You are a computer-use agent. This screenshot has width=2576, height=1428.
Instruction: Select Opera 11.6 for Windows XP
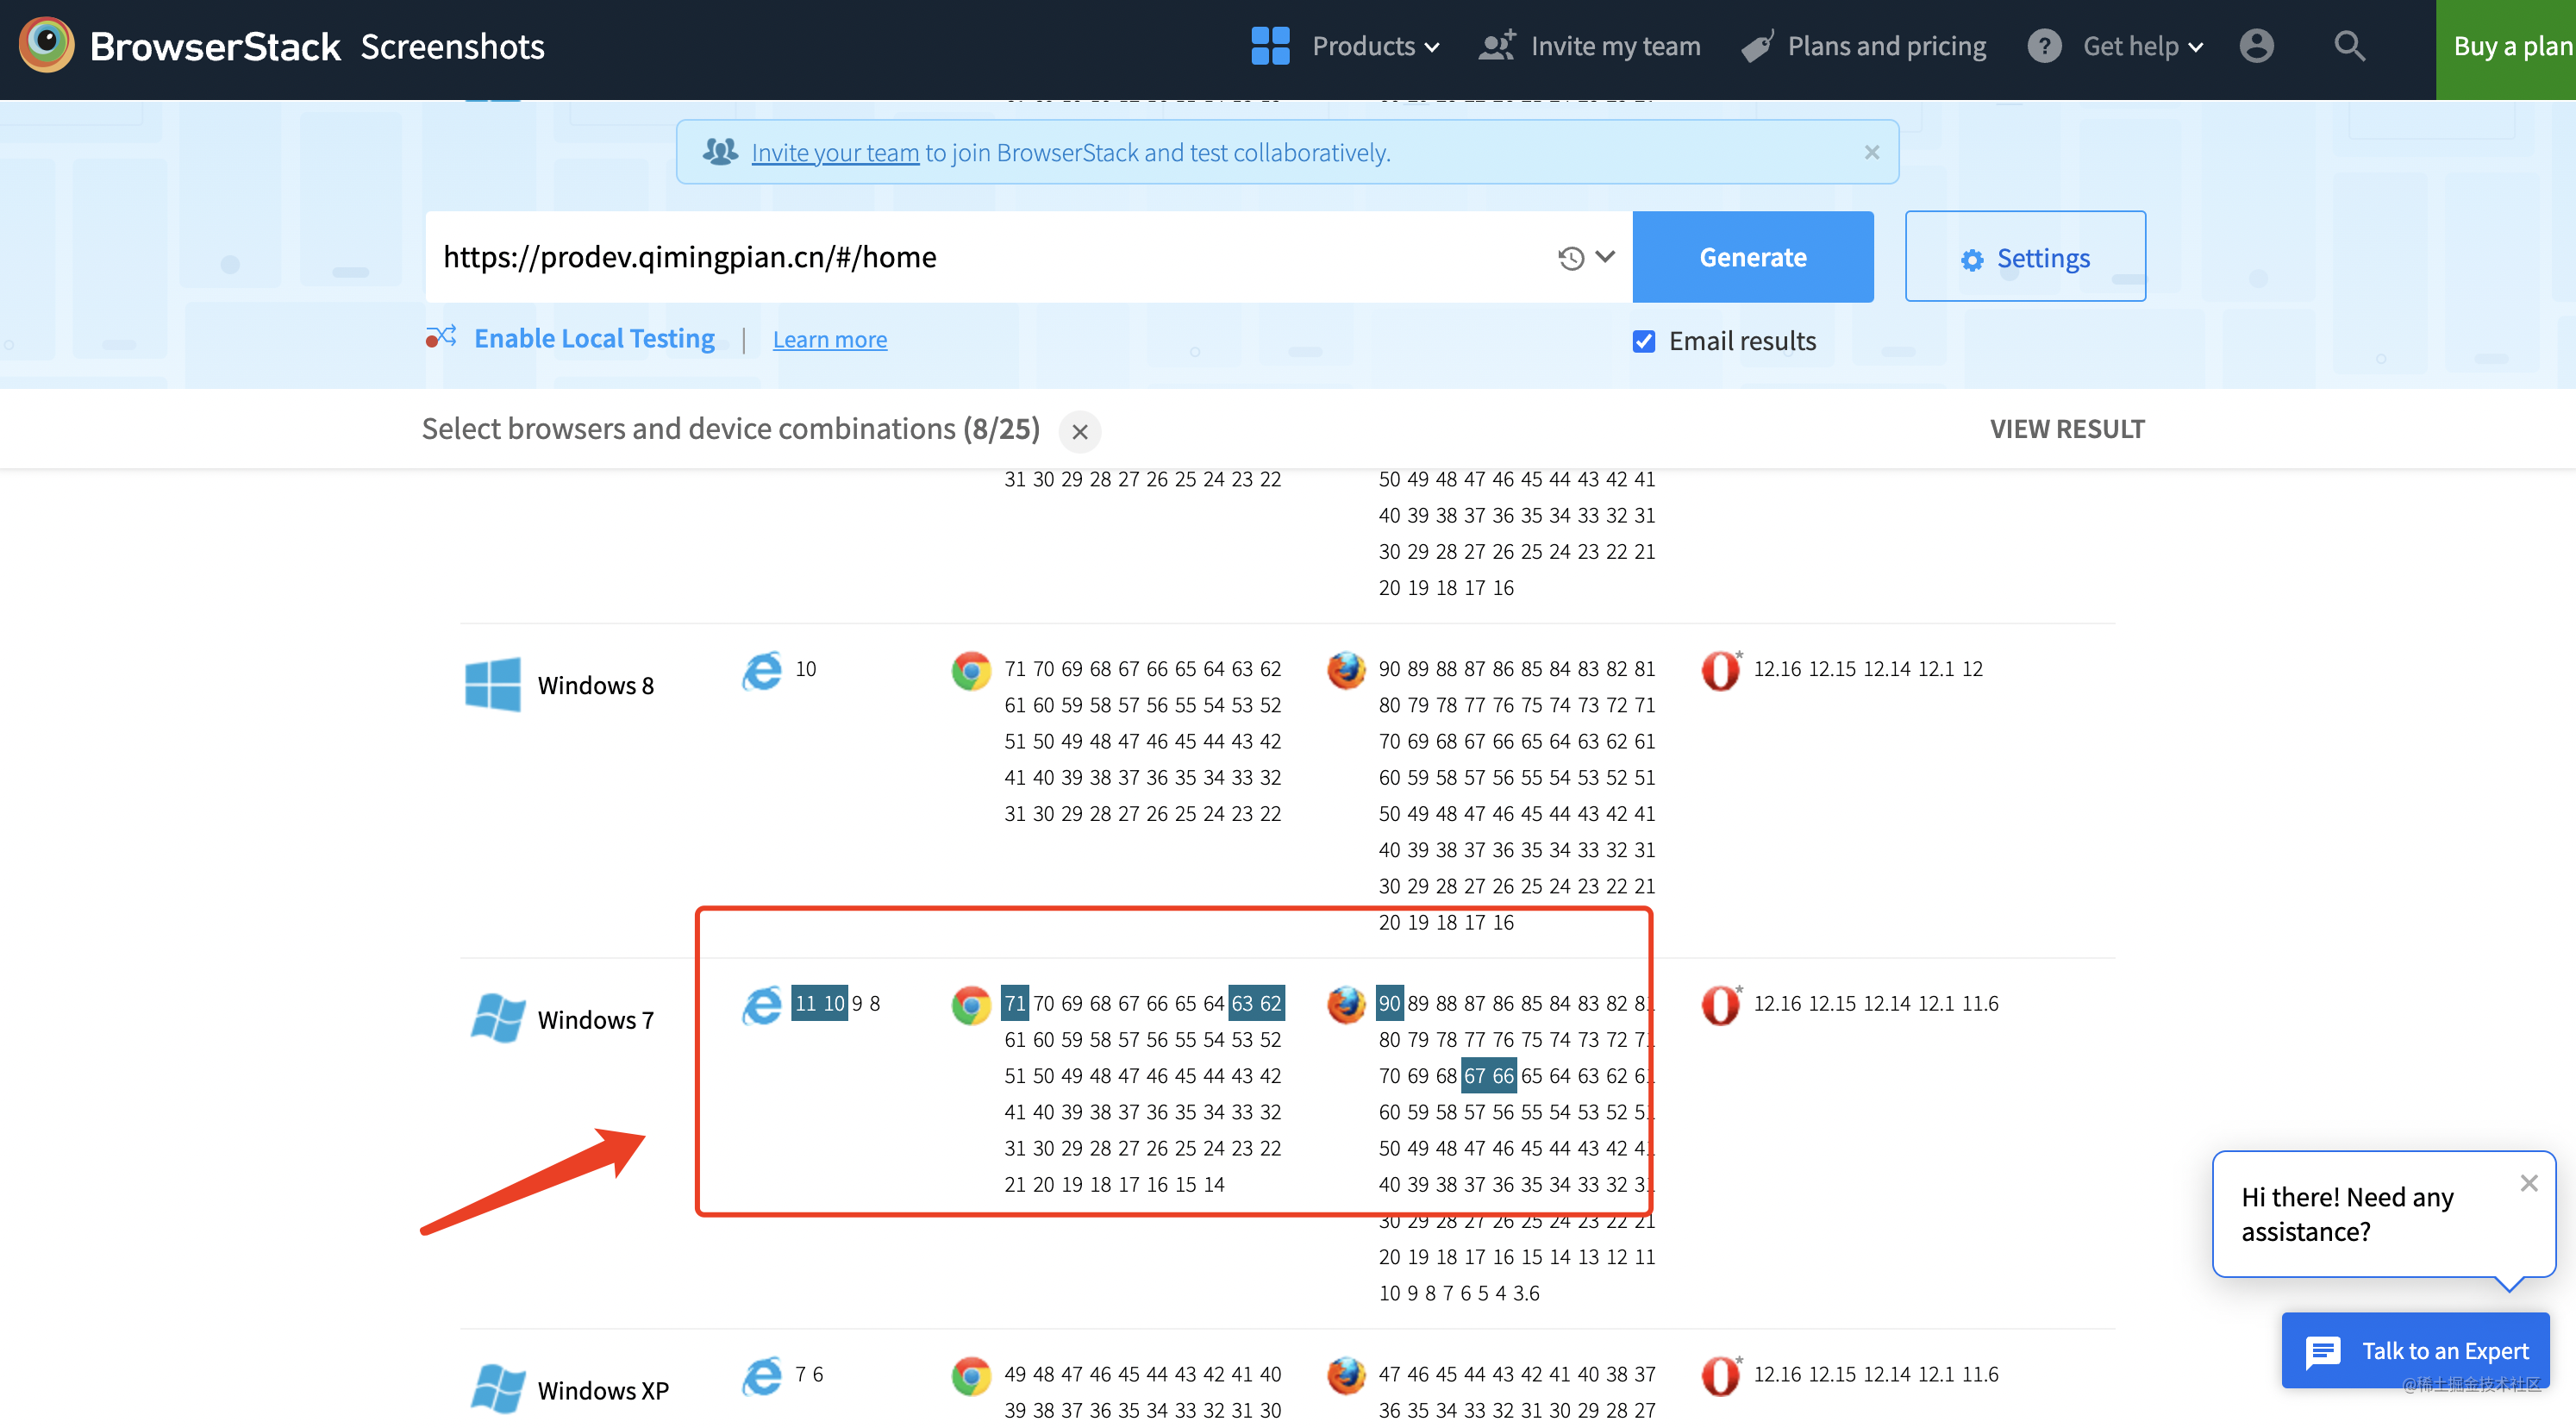1980,1374
